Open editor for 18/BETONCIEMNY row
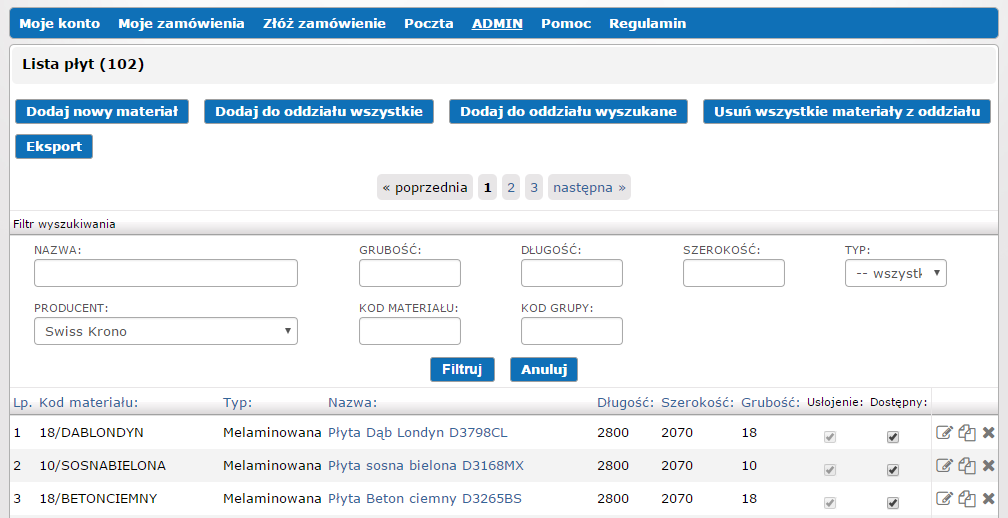The width and height of the screenshot is (1008, 518). 944,498
